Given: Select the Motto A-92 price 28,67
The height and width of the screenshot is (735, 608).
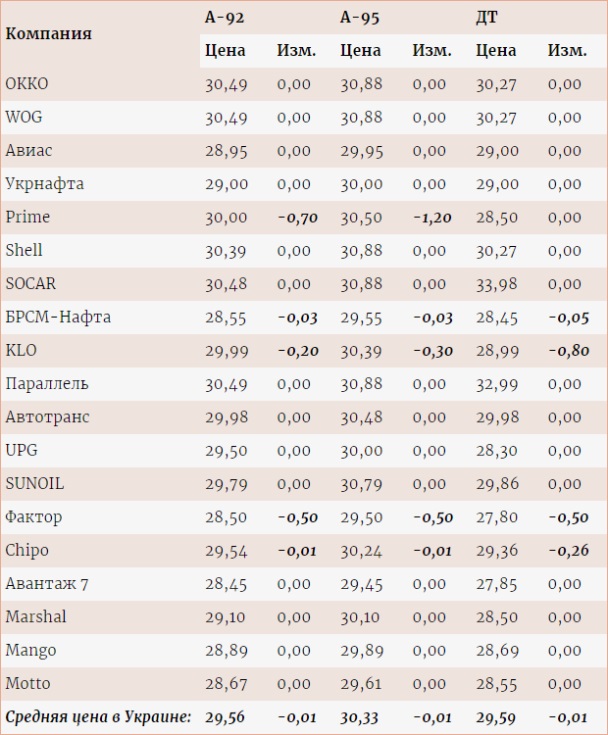Looking at the screenshot, I should tap(226, 684).
